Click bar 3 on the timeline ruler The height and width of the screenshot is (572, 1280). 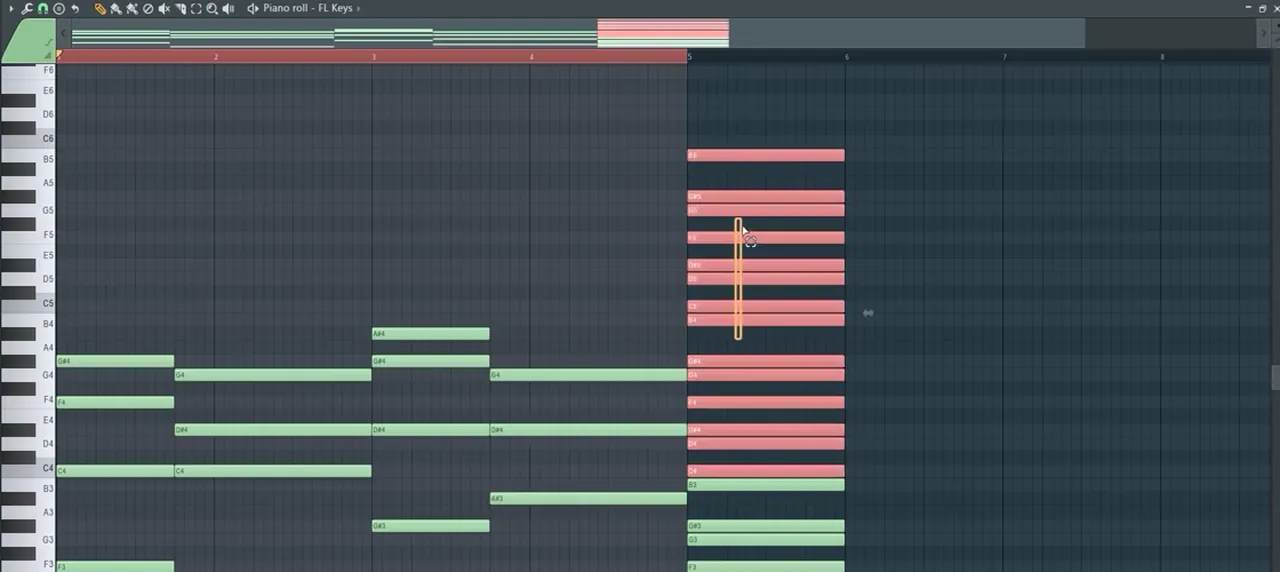point(374,57)
